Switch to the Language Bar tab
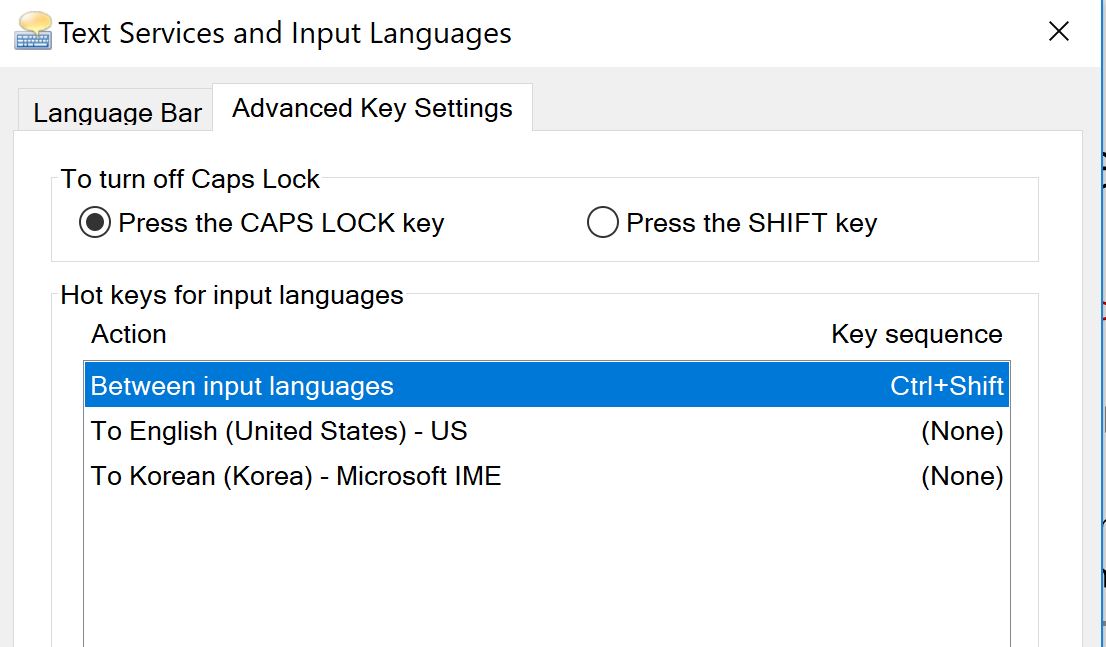 tap(116, 111)
